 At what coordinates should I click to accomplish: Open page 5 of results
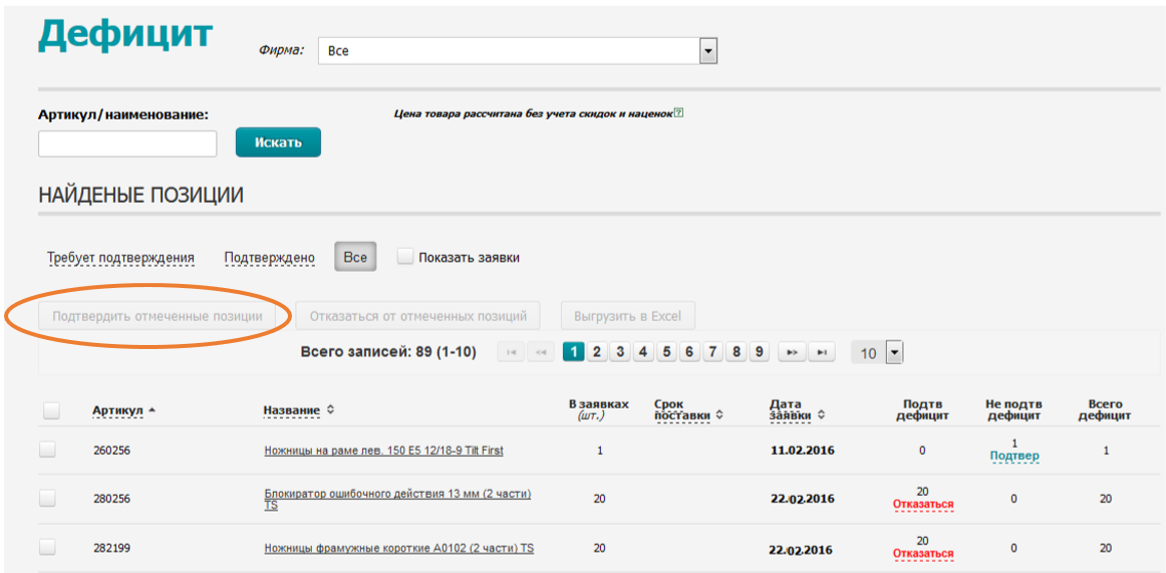pos(666,352)
